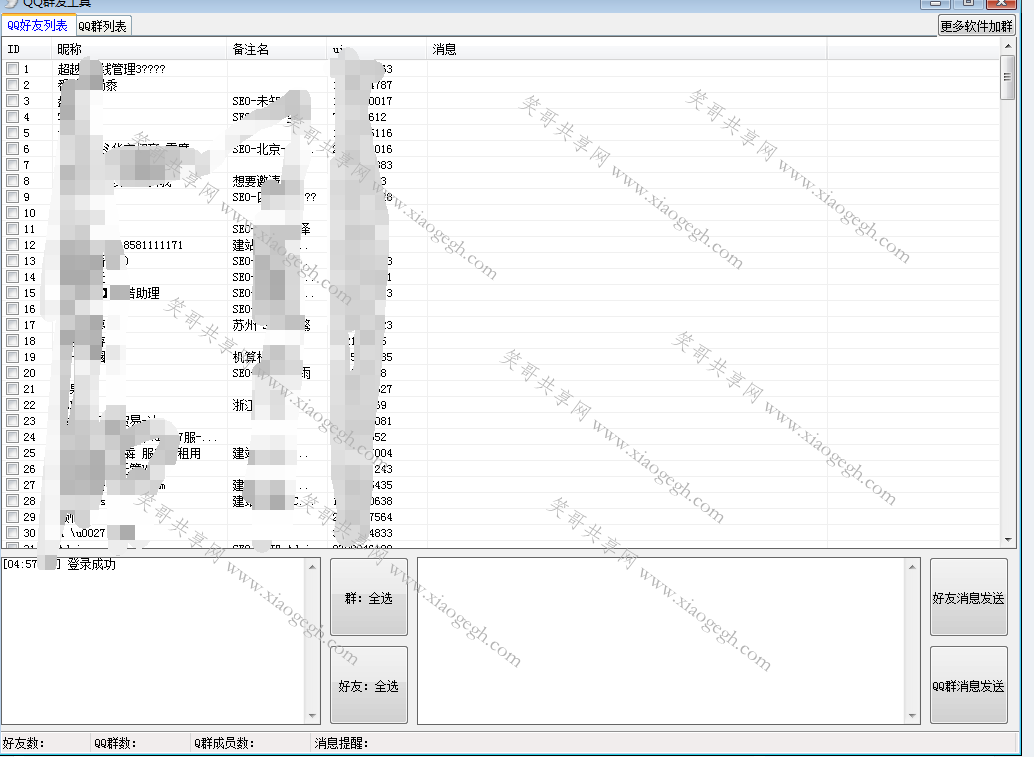
Task: Check the checkbox for row ID 2
Action: pyautogui.click(x=13, y=84)
